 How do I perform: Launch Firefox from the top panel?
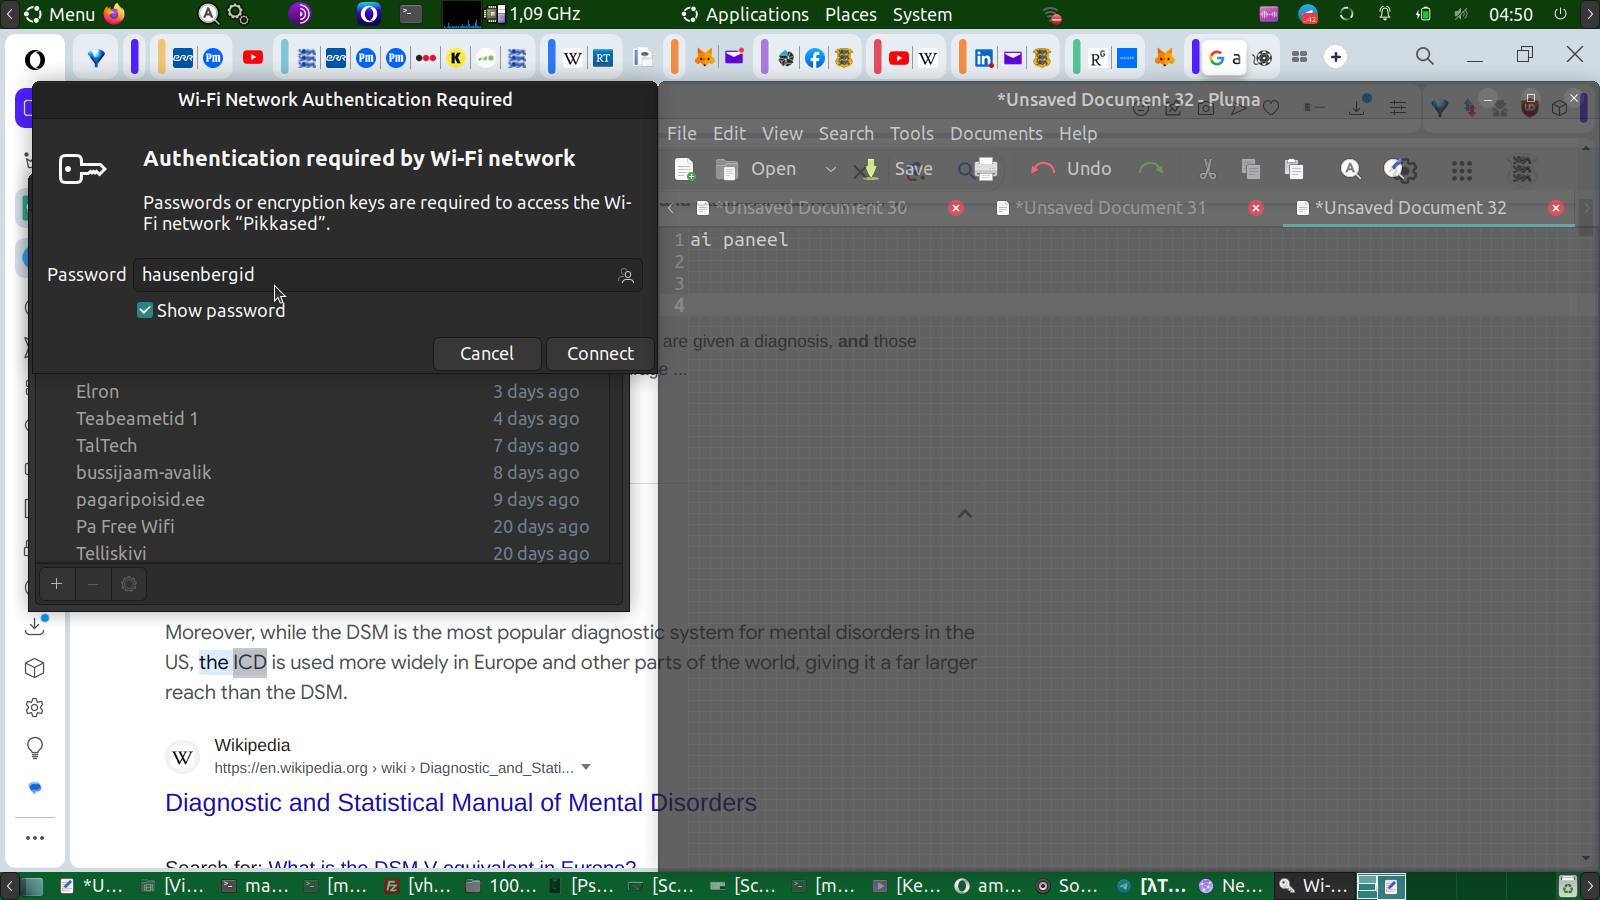pos(114,14)
